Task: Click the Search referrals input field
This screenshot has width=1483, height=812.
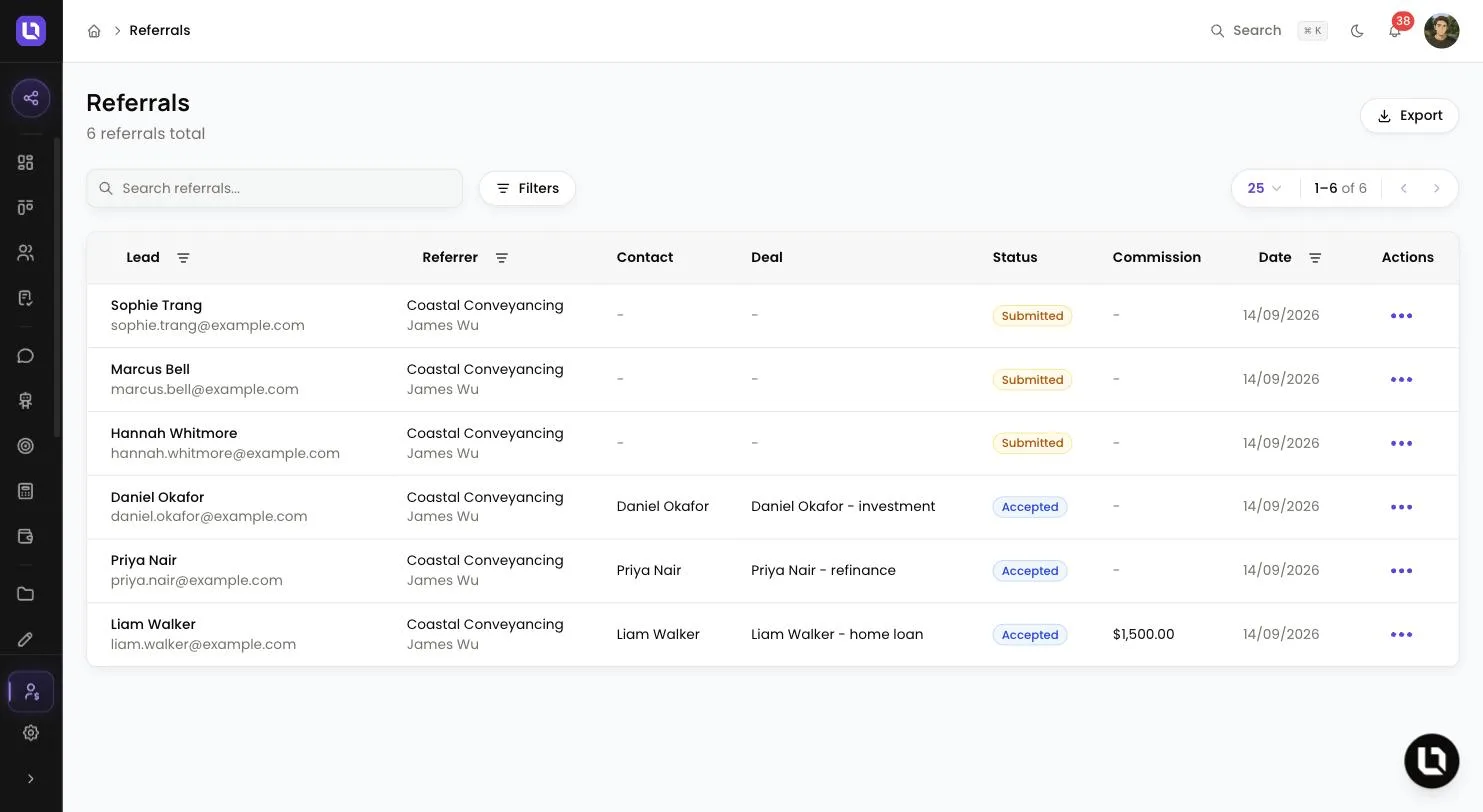Action: [x=274, y=188]
